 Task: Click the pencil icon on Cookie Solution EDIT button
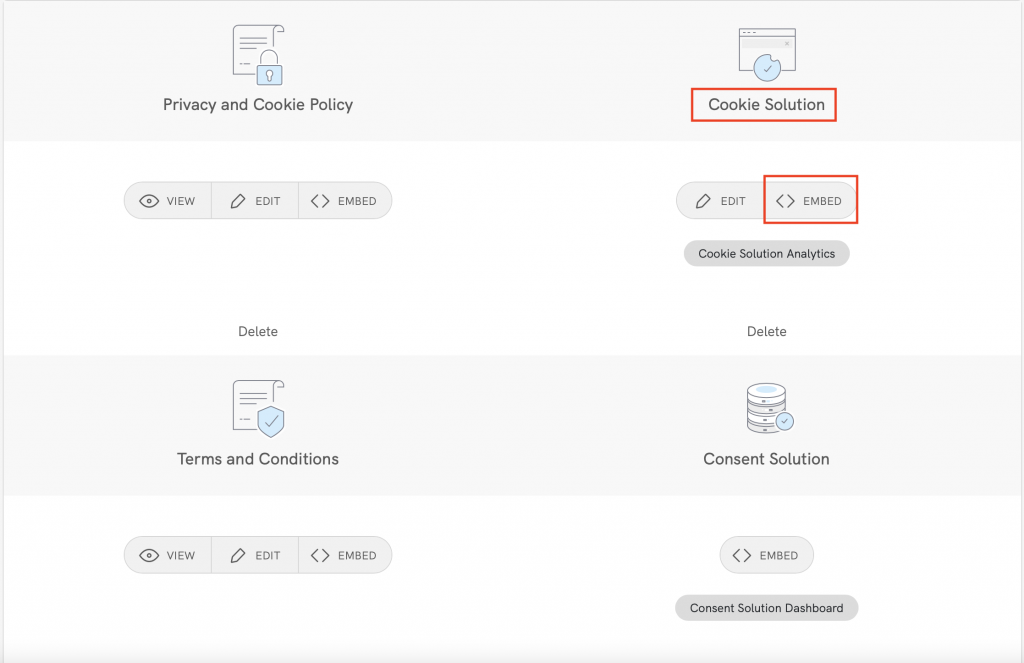point(706,200)
